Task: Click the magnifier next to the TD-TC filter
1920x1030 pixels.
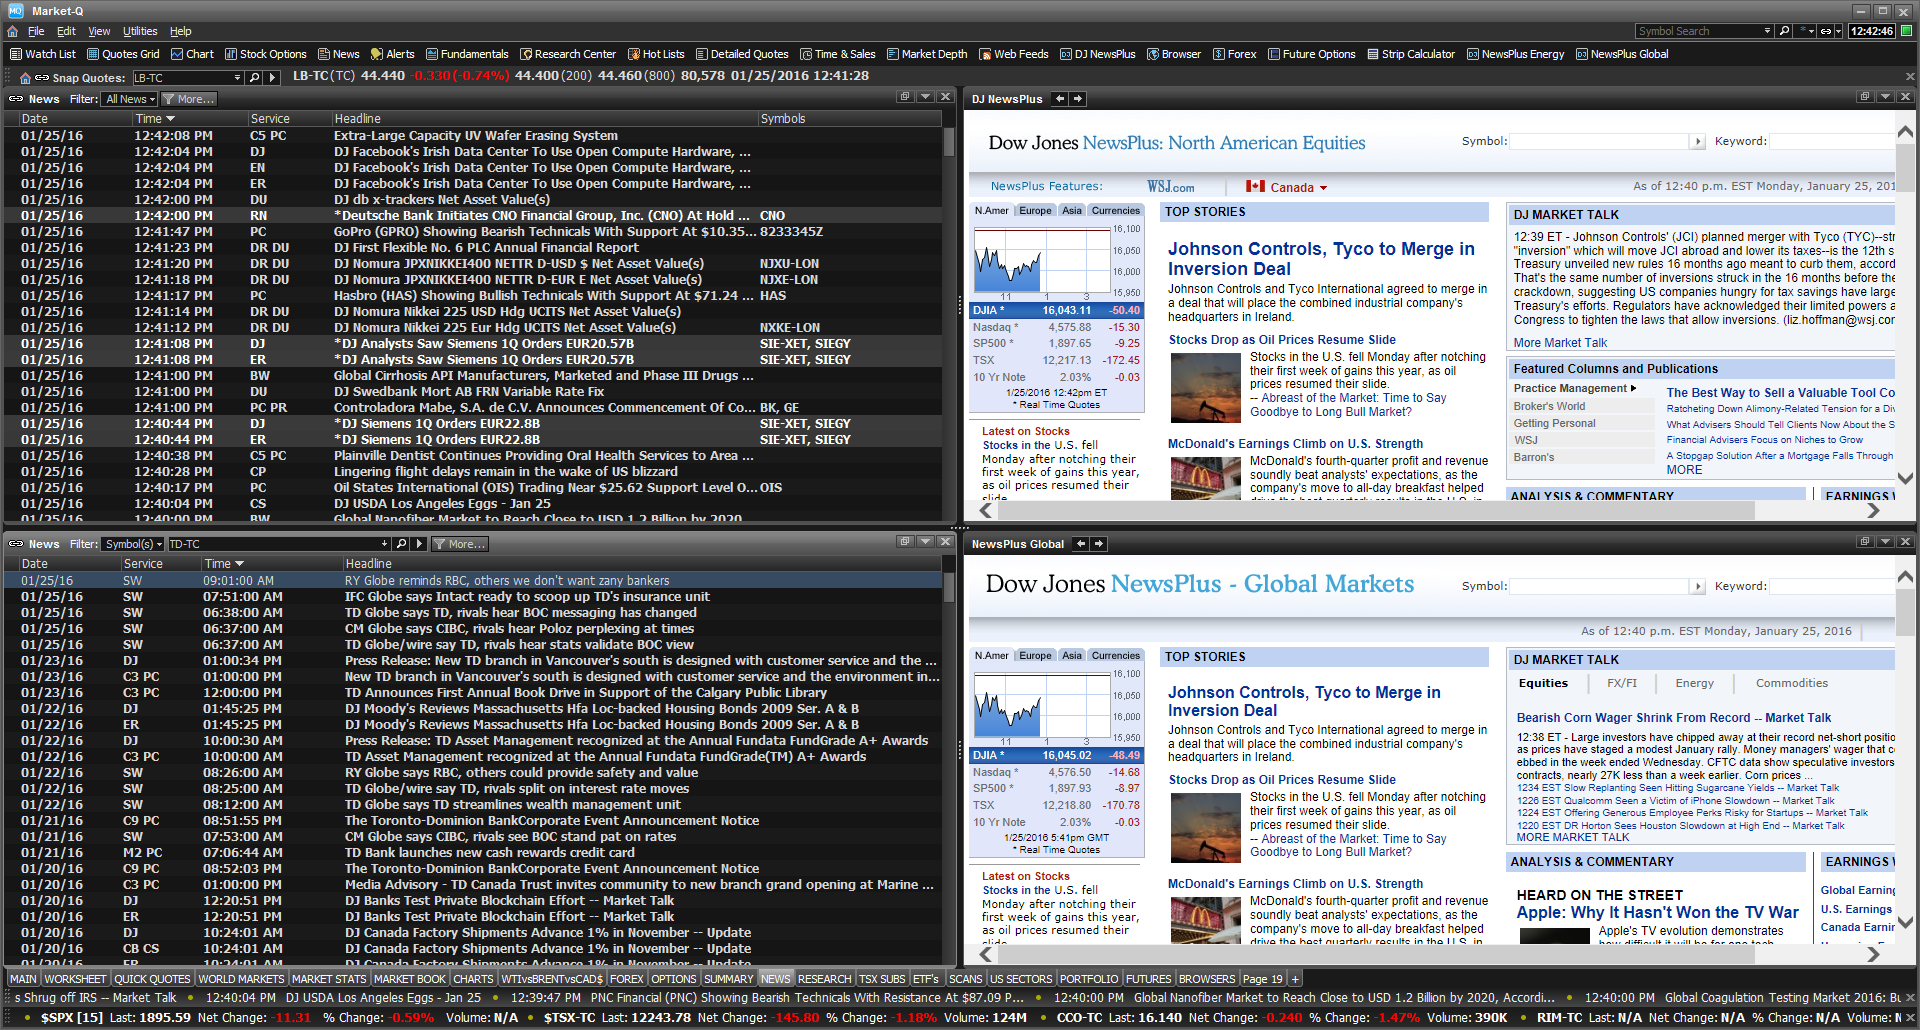Action: pyautogui.click(x=401, y=544)
